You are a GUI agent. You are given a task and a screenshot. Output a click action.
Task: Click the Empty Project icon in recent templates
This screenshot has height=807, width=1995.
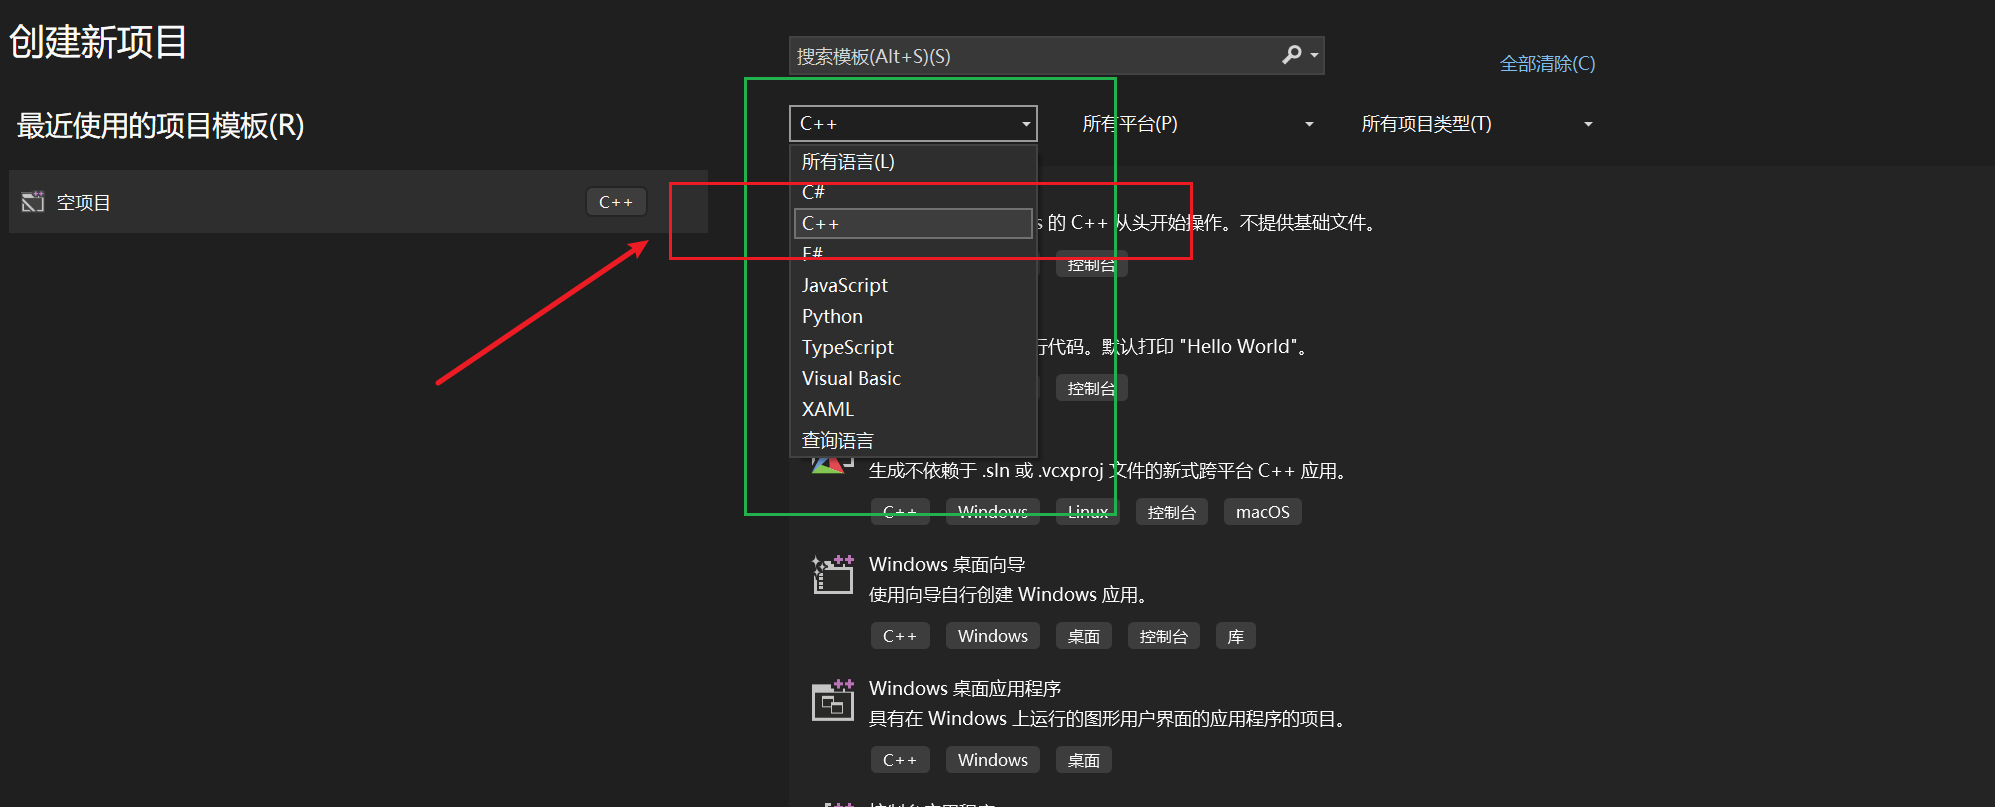pyautogui.click(x=33, y=202)
